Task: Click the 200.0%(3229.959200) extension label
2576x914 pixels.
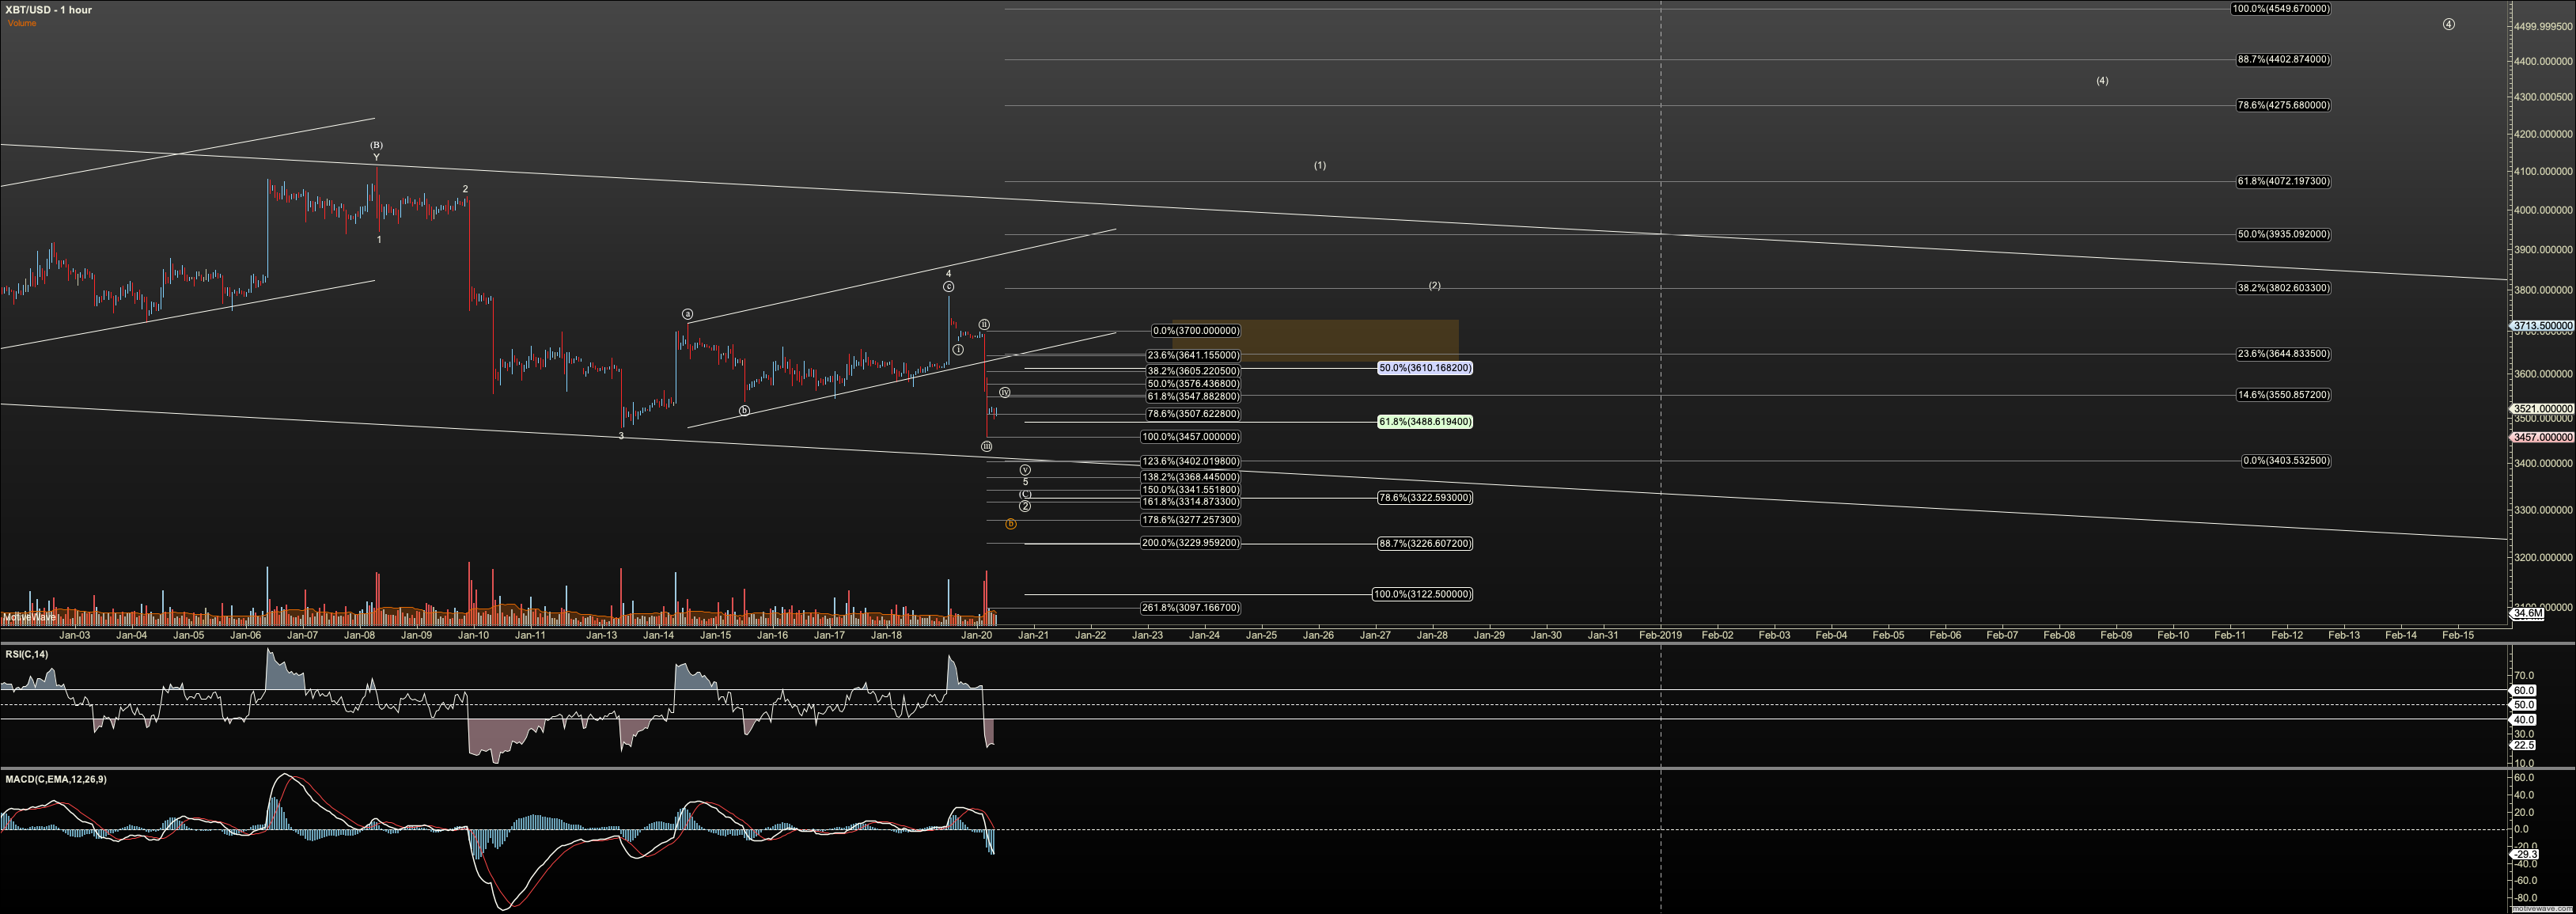Action: click(1191, 543)
